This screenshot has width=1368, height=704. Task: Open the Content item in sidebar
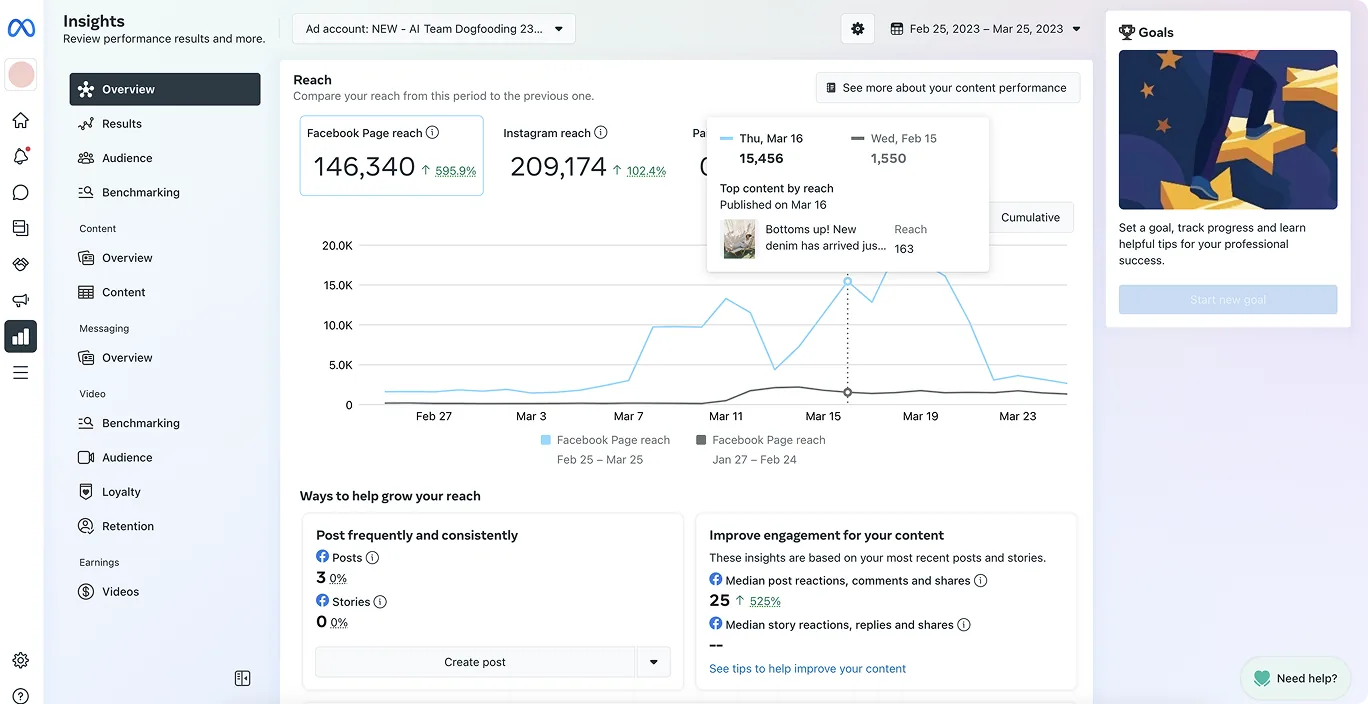165,292
